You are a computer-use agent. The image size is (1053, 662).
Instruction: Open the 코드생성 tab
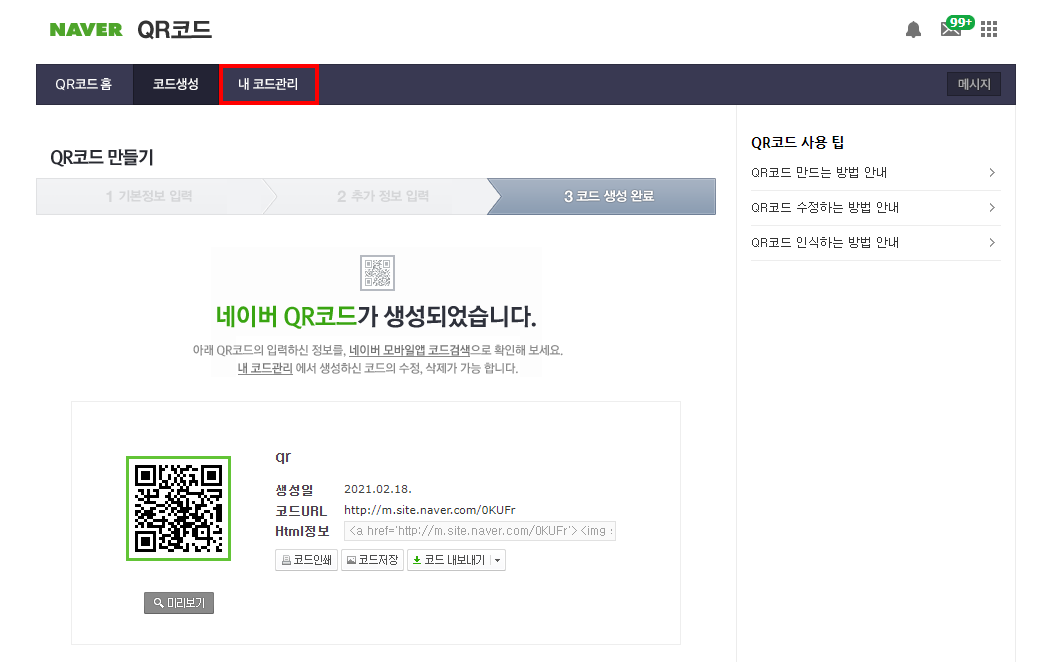coord(175,85)
